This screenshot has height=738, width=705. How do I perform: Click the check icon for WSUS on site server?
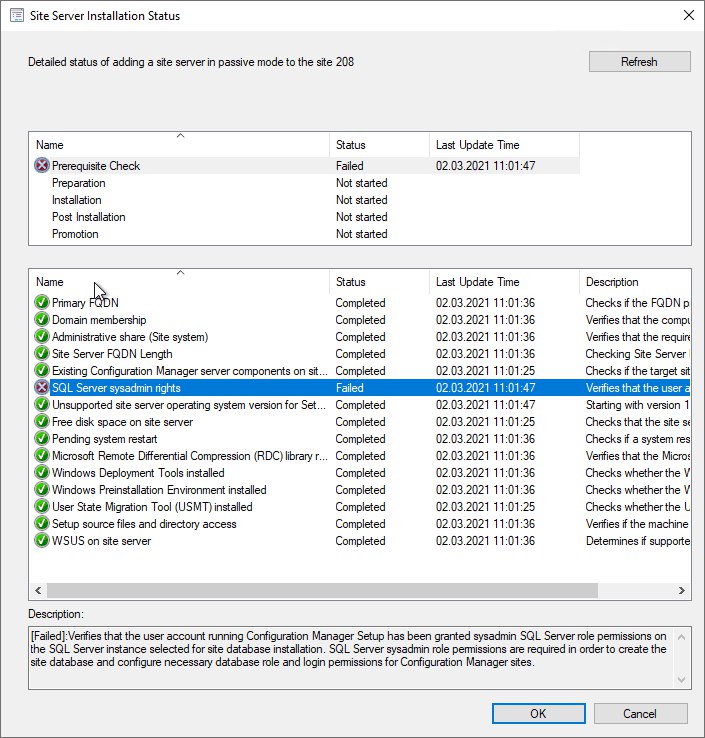coord(42,540)
